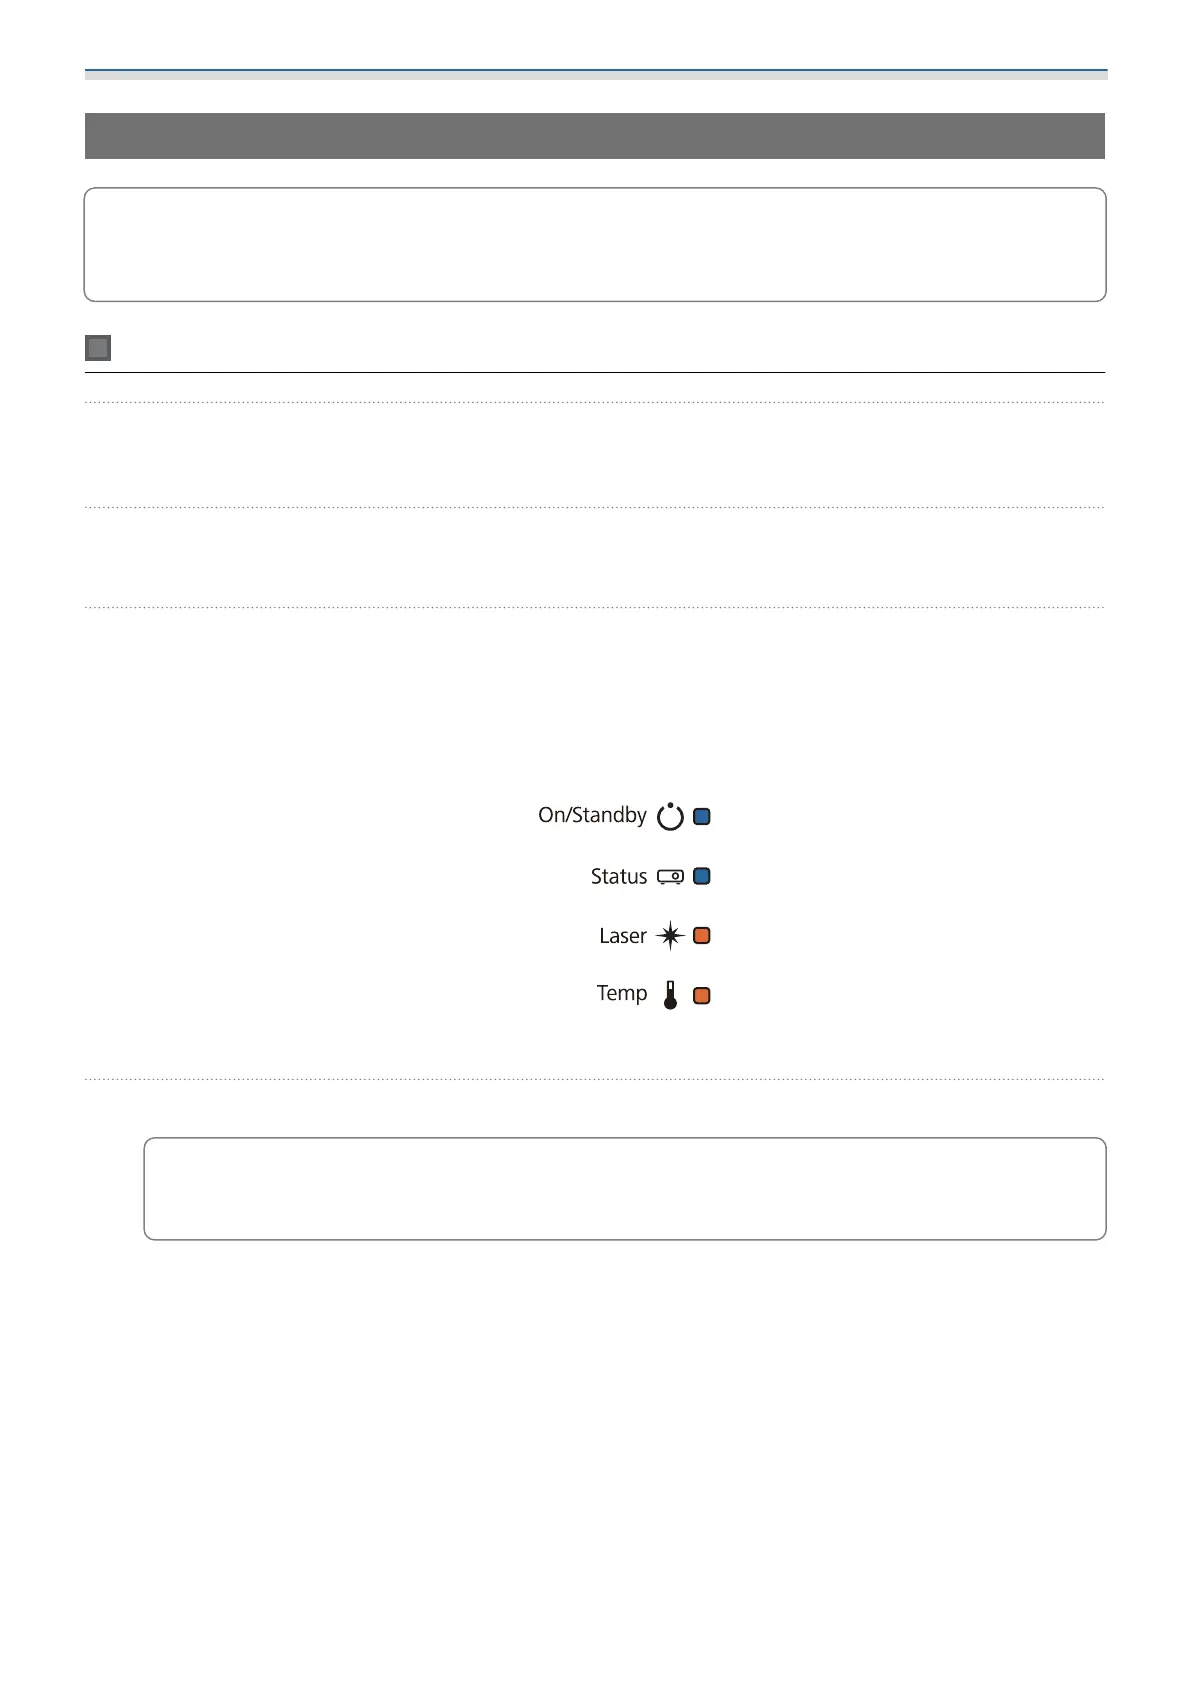Image resolution: width=1190 pixels, height=1684 pixels.
Task: Click the dotted separator just above the indicator diagram
Action: click(x=595, y=607)
